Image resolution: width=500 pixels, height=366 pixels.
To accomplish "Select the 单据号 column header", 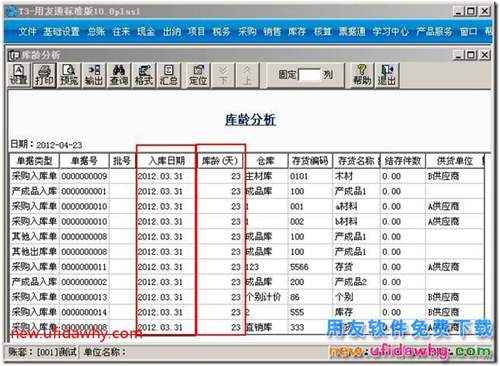I will coord(84,161).
